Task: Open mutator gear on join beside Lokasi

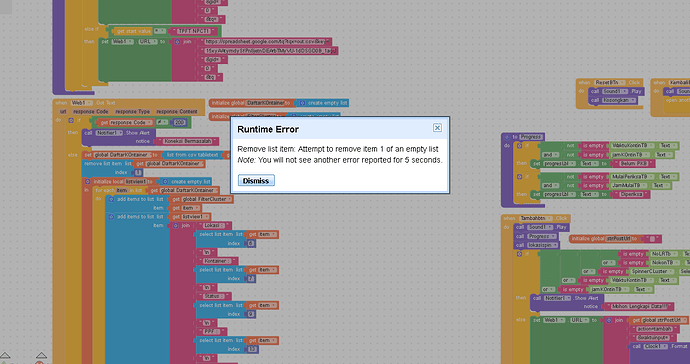Action: click(176, 225)
